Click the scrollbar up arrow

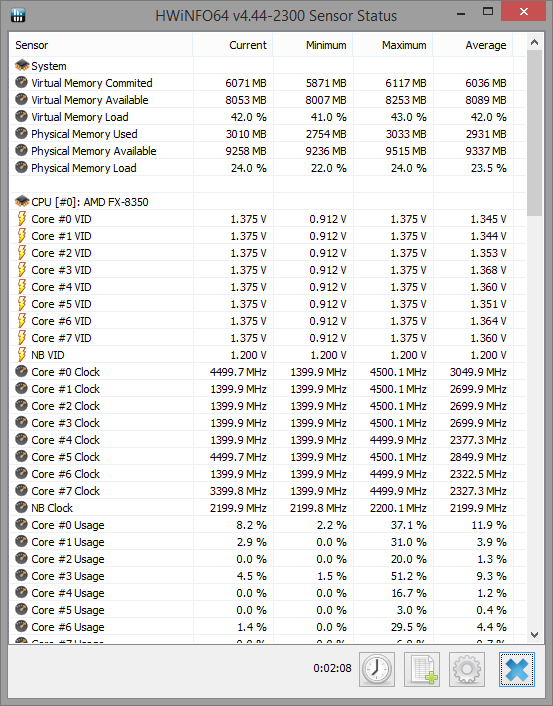[535, 42]
